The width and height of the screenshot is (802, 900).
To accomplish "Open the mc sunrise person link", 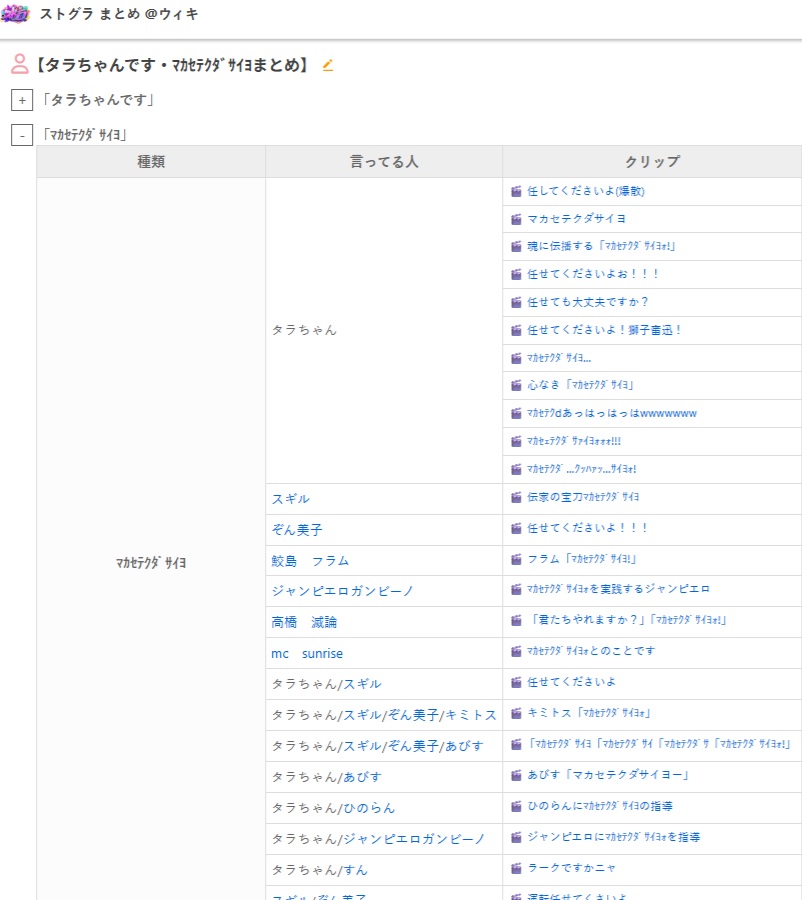I will pos(307,653).
